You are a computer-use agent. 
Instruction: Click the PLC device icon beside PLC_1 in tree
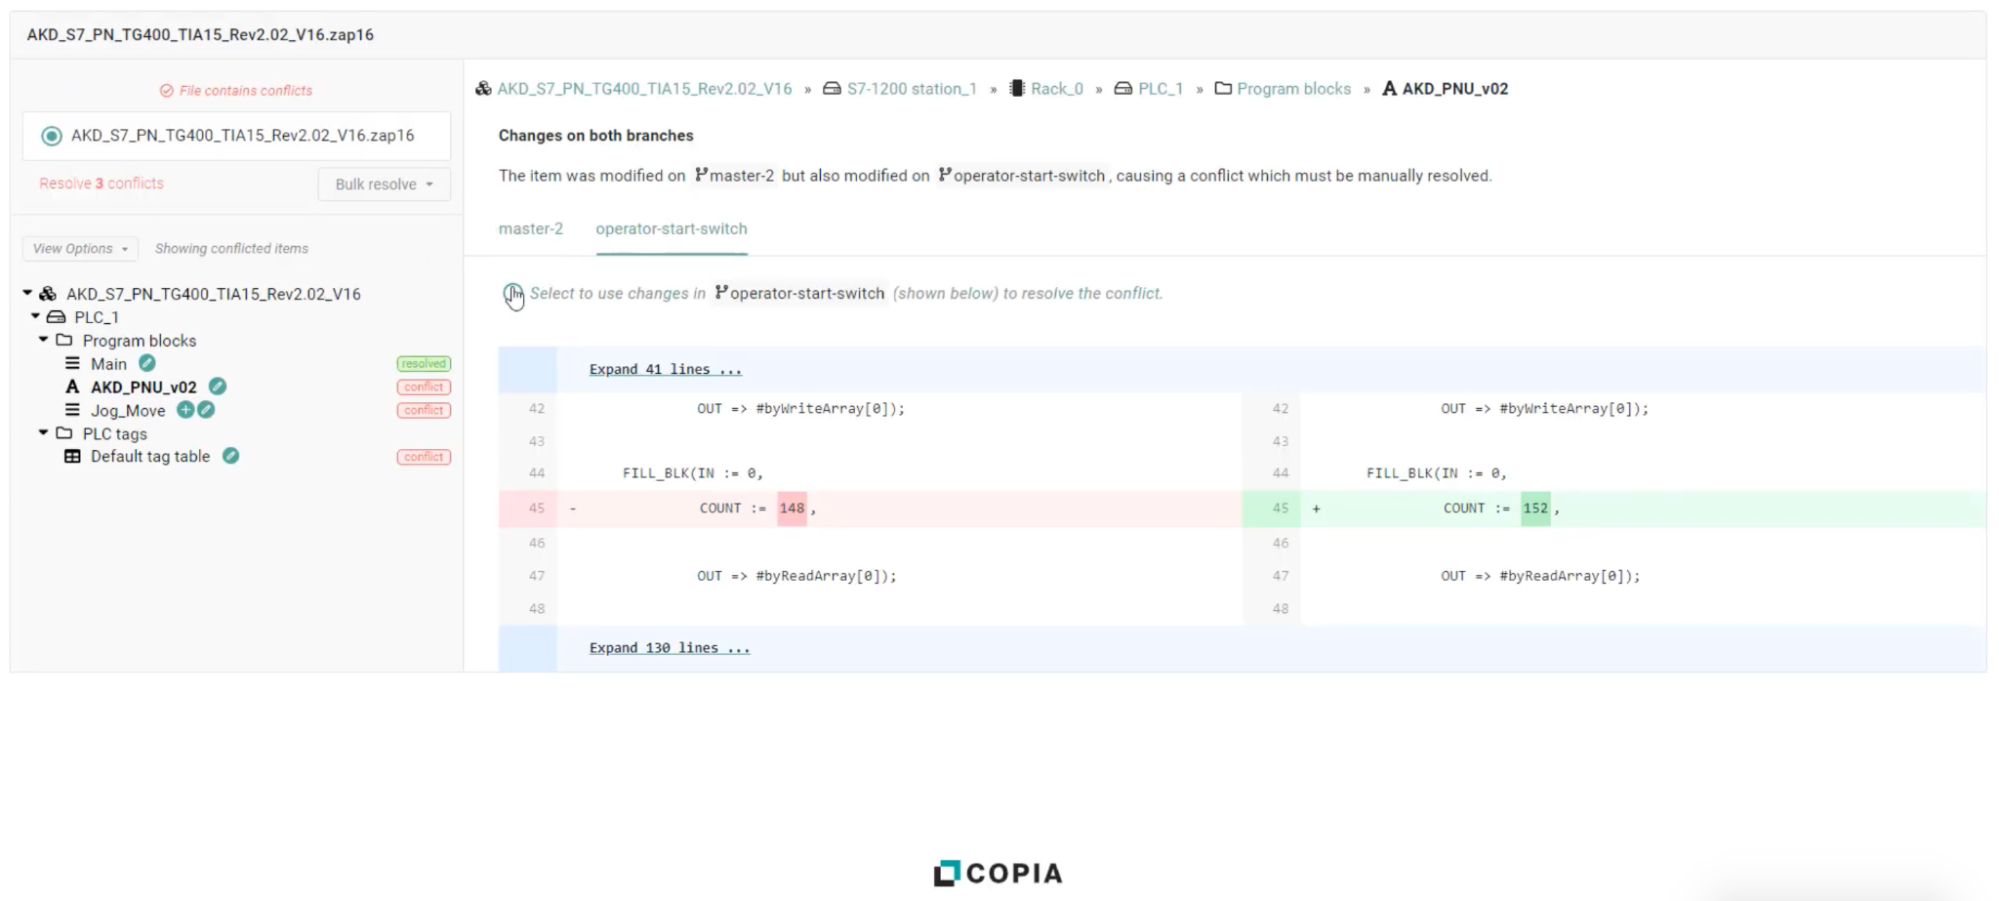[56, 316]
